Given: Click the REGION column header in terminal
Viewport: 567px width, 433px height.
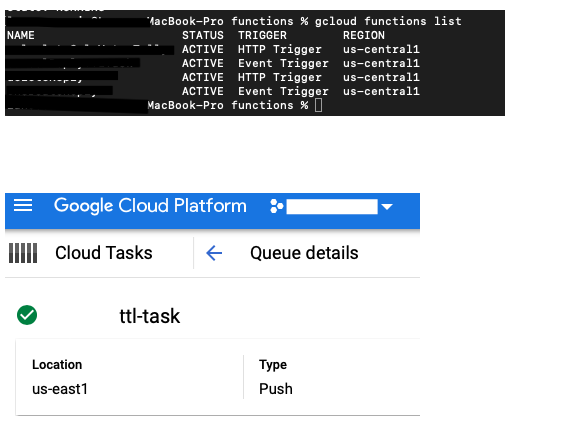Looking at the screenshot, I should click(364, 35).
